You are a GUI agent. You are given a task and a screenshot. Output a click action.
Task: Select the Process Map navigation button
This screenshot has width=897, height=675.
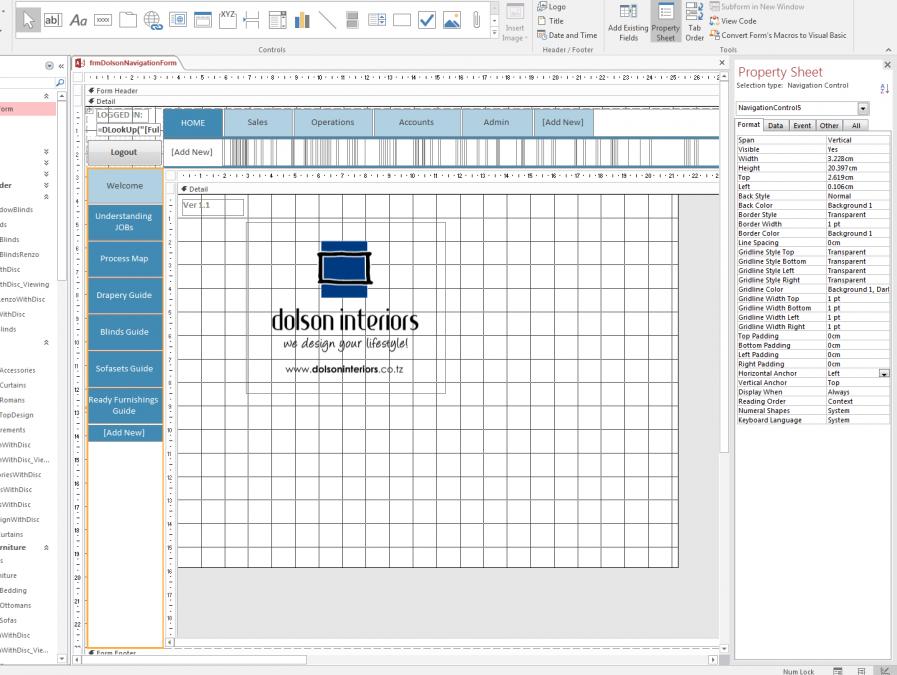pos(124,259)
